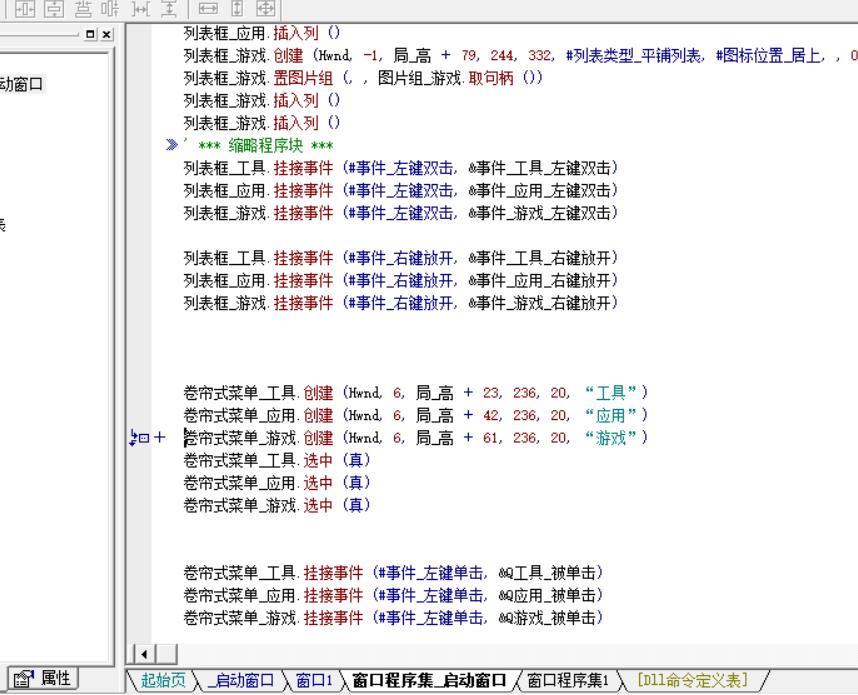Click the &事件_工具_右键放开 line

coord(401,257)
